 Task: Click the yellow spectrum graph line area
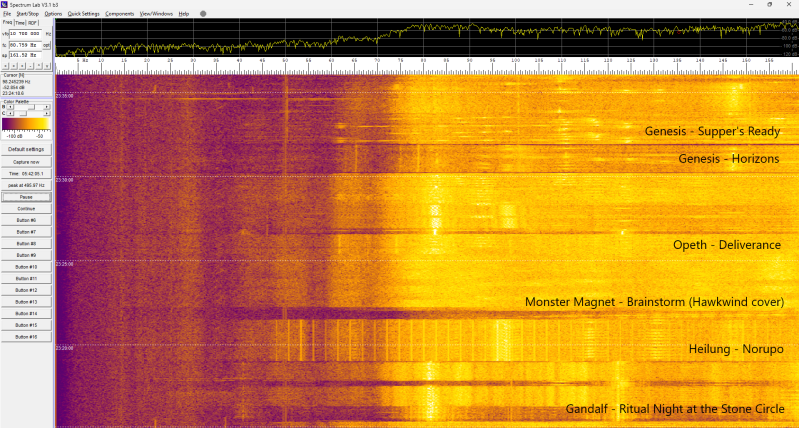(427, 38)
